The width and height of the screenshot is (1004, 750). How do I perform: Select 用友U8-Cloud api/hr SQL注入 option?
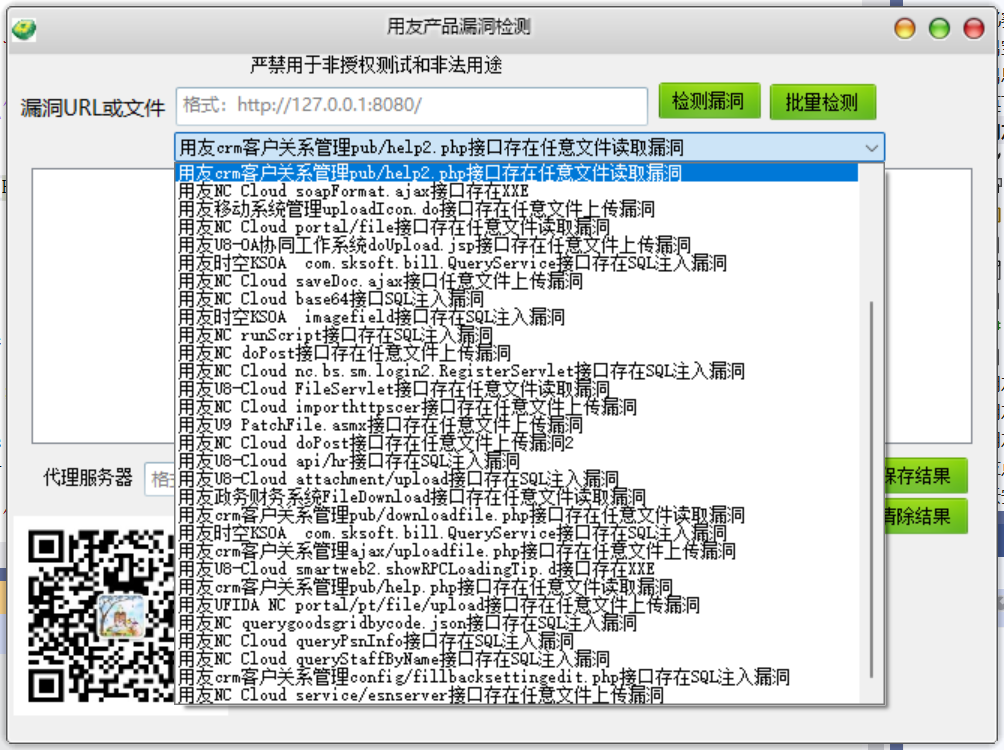click(x=517, y=461)
